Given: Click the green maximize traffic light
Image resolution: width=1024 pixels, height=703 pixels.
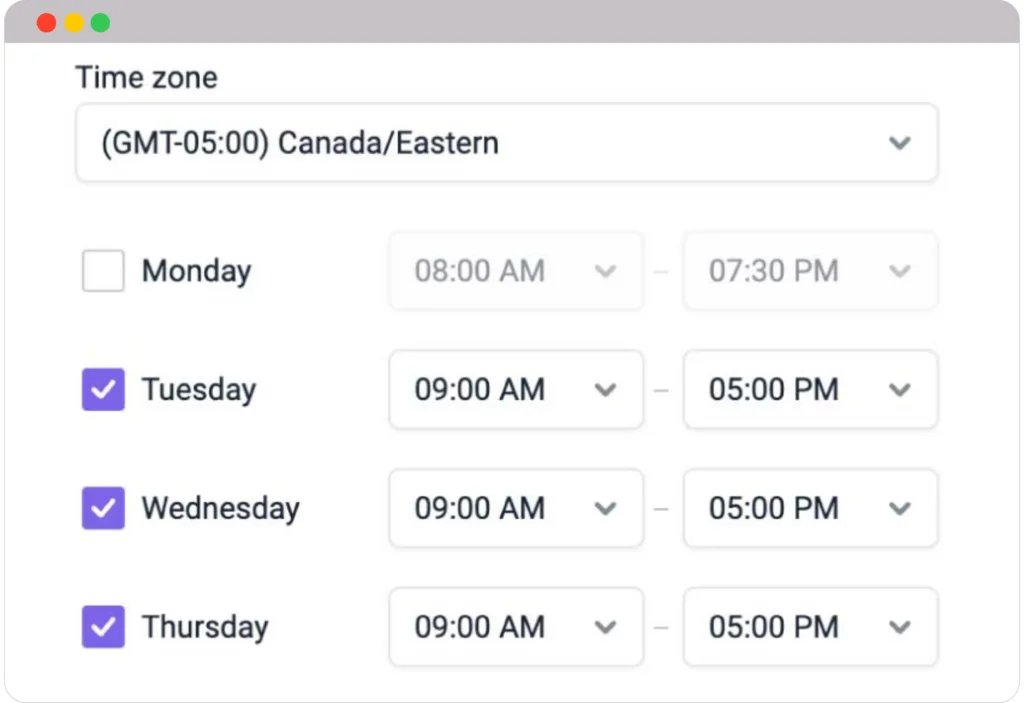Looking at the screenshot, I should 99,21.
